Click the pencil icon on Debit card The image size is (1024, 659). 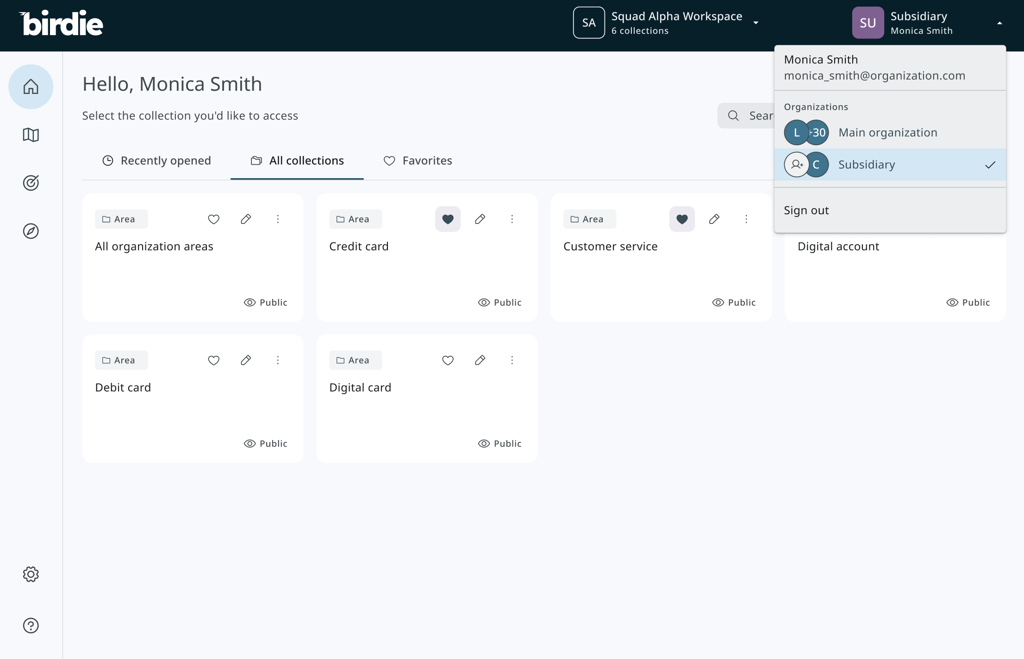coord(246,360)
